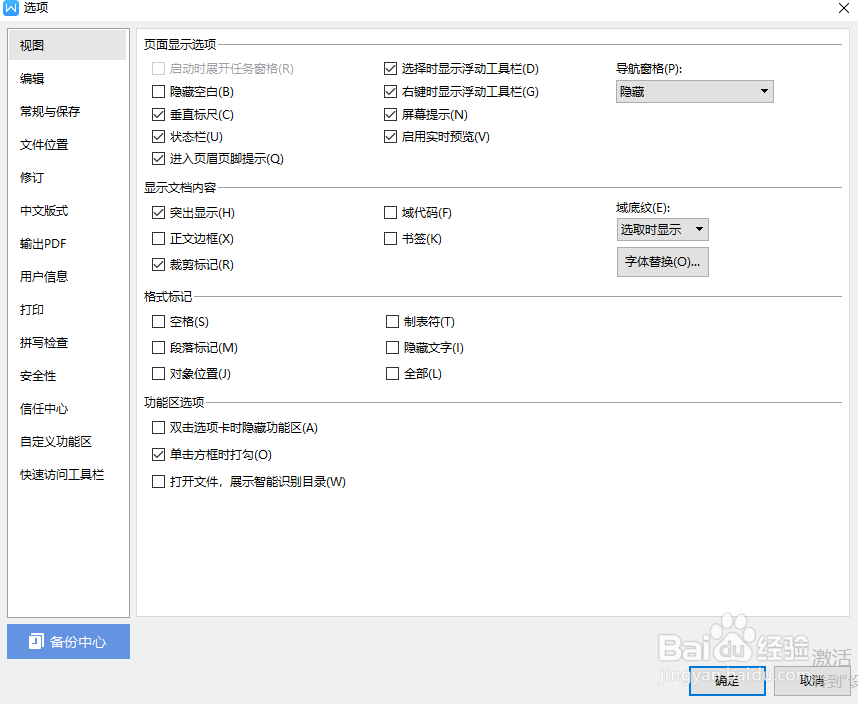Enable 双击选项卡时隐藏功能区(A)
This screenshot has height=704, width=858.
coord(158,427)
